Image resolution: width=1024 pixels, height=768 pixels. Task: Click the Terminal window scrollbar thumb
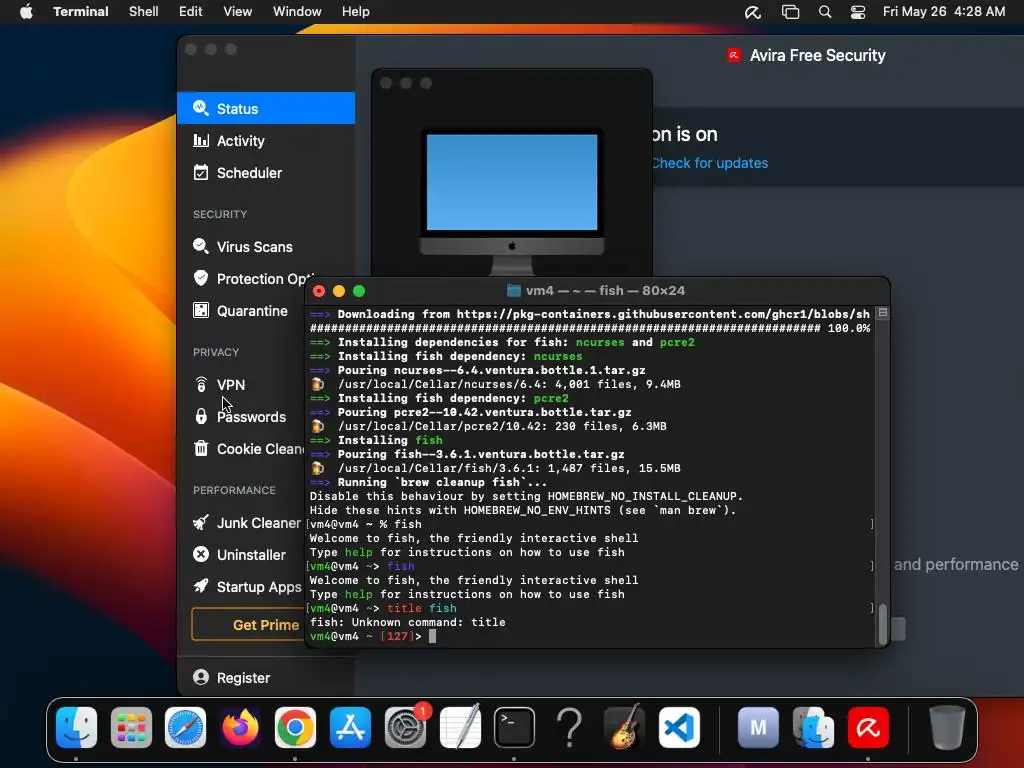click(882, 624)
